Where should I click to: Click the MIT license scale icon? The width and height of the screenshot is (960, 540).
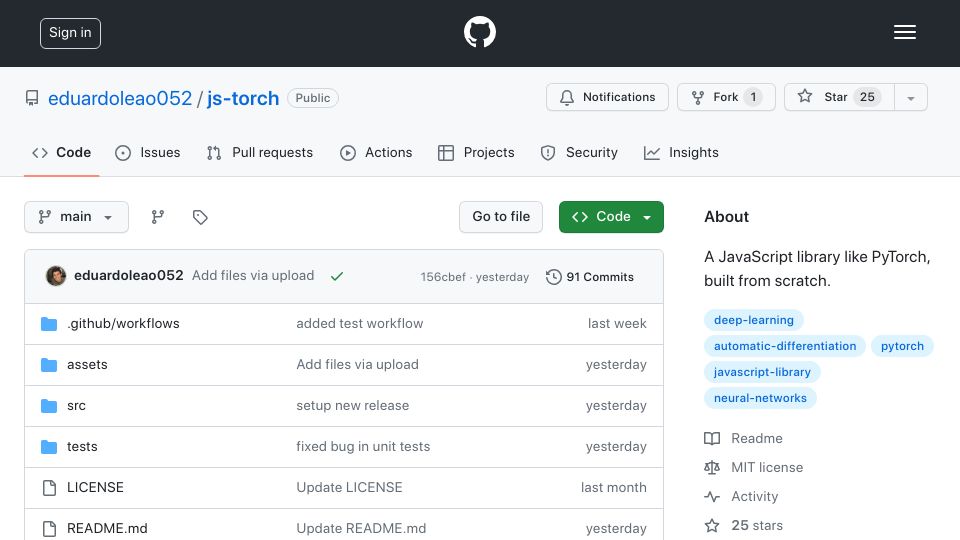[x=712, y=468]
